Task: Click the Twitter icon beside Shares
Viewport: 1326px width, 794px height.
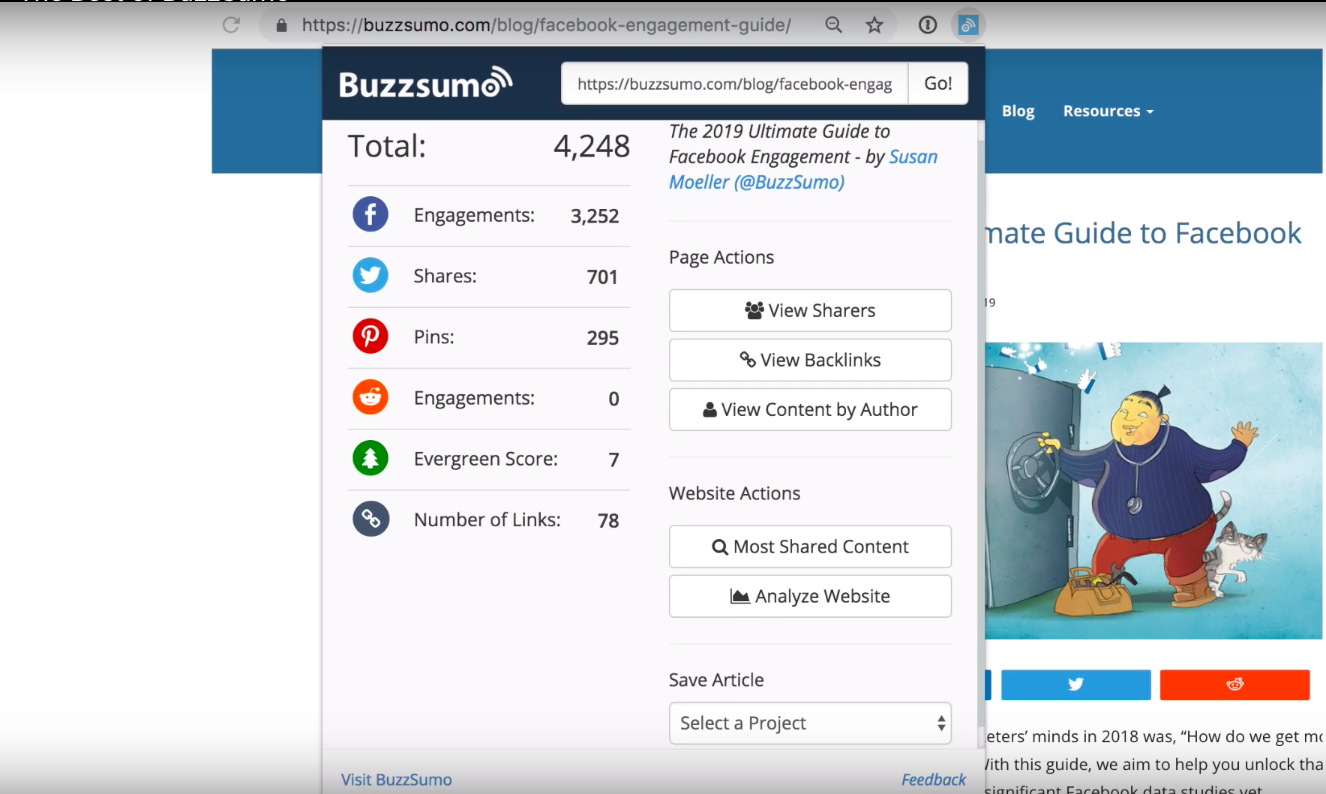Action: click(370, 275)
